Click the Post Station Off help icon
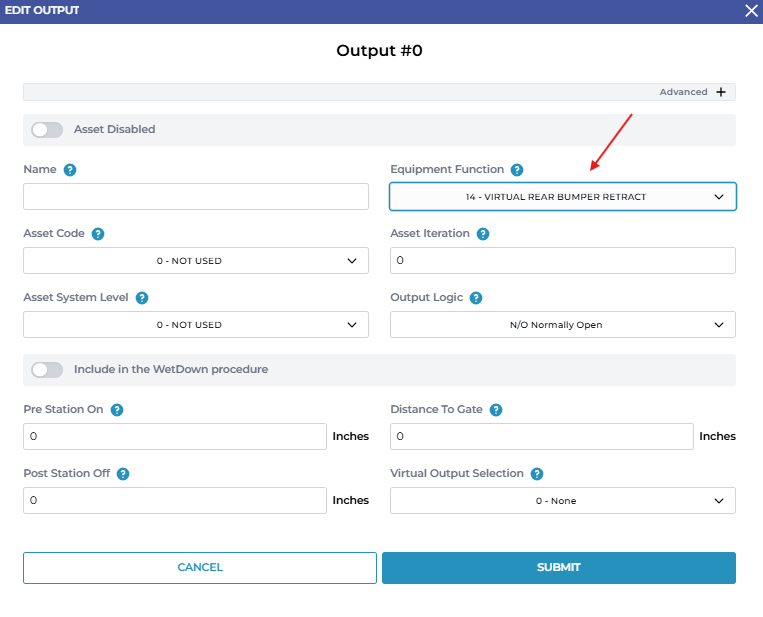Viewport: 763px width, 617px height. [x=123, y=474]
